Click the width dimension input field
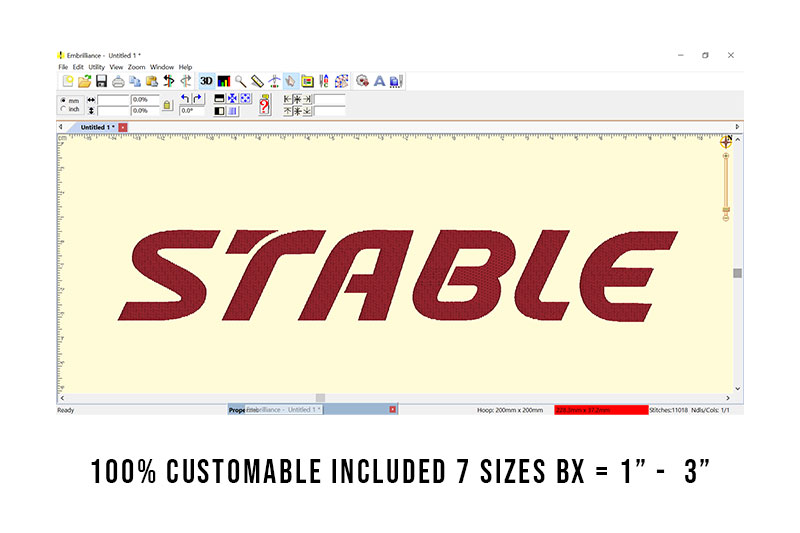This screenshot has height=533, width=800. click(113, 100)
